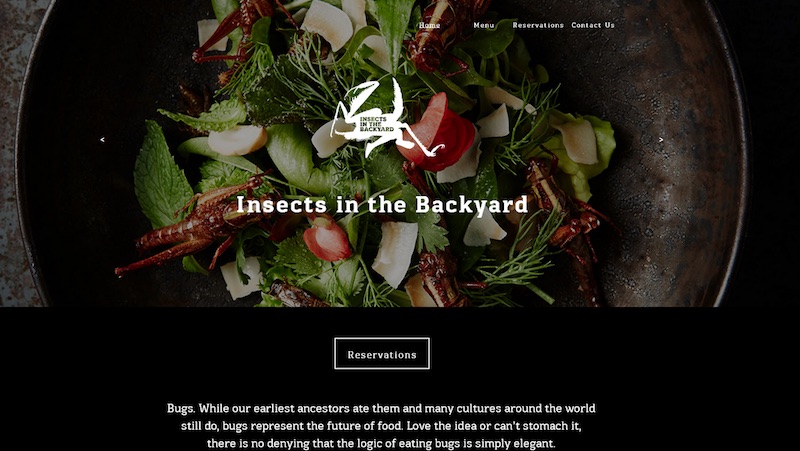The width and height of the screenshot is (800, 451).
Task: Click the "Insects in the Backyard" heading
Action: click(x=382, y=205)
